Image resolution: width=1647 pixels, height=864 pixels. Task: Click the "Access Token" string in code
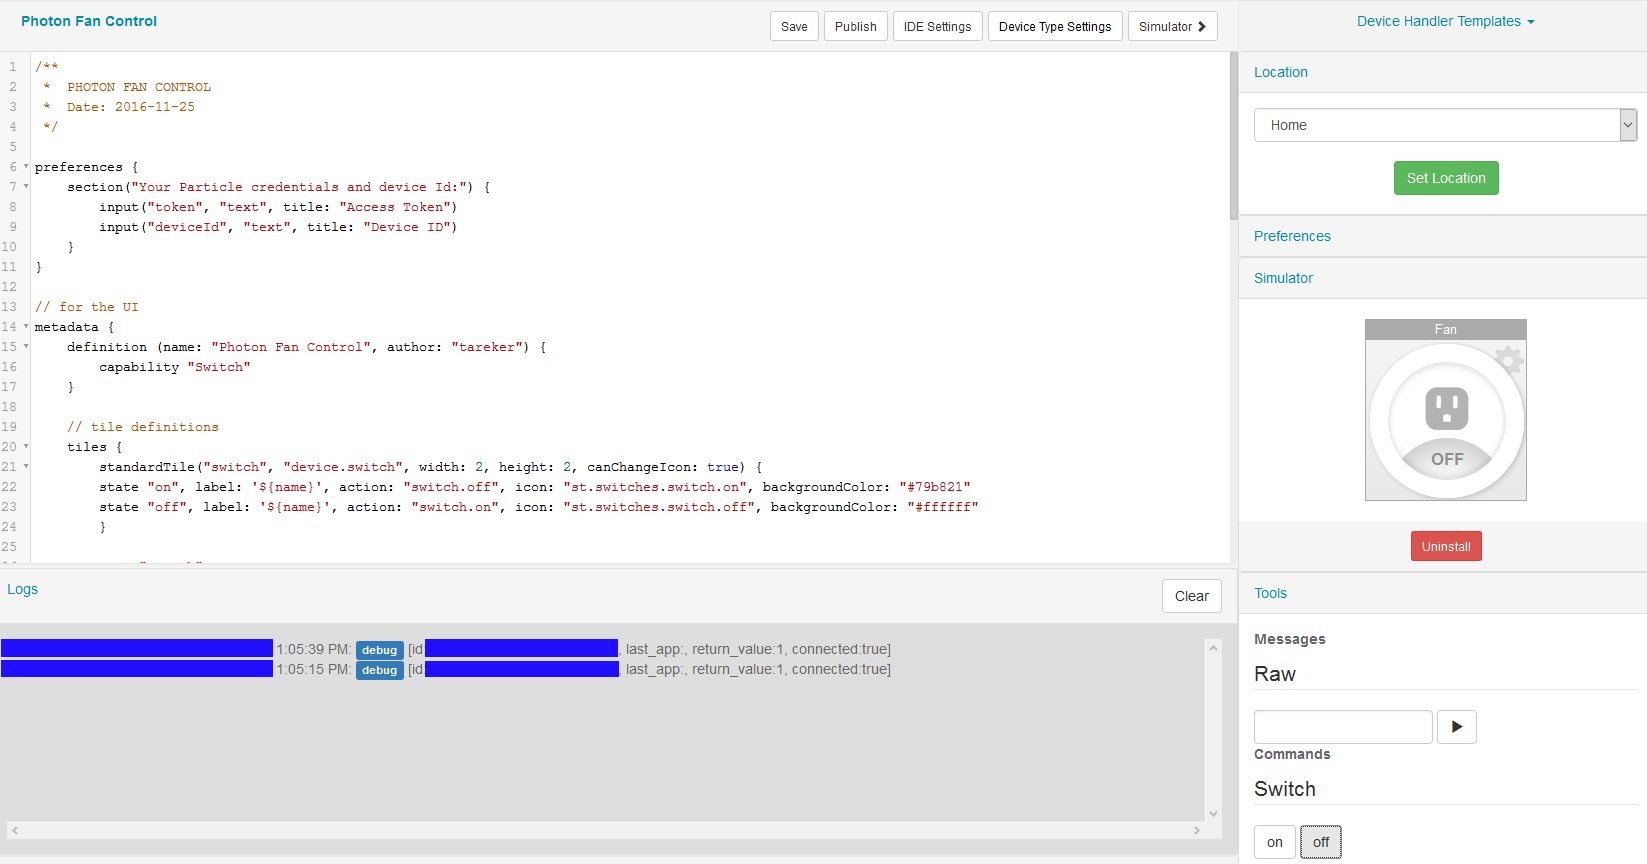click(x=394, y=207)
